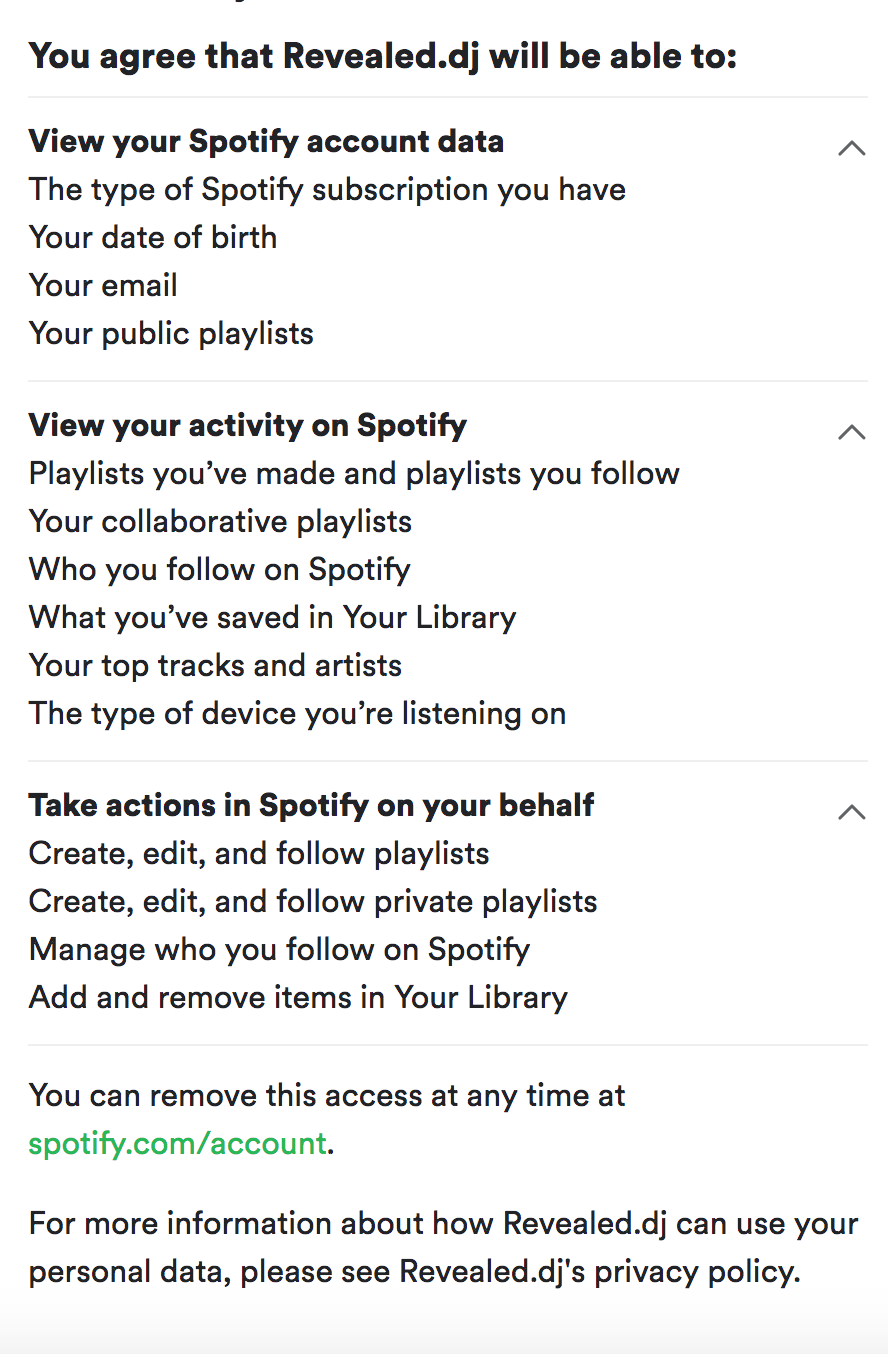Click the You agree that Revealed.dj title

(x=383, y=56)
